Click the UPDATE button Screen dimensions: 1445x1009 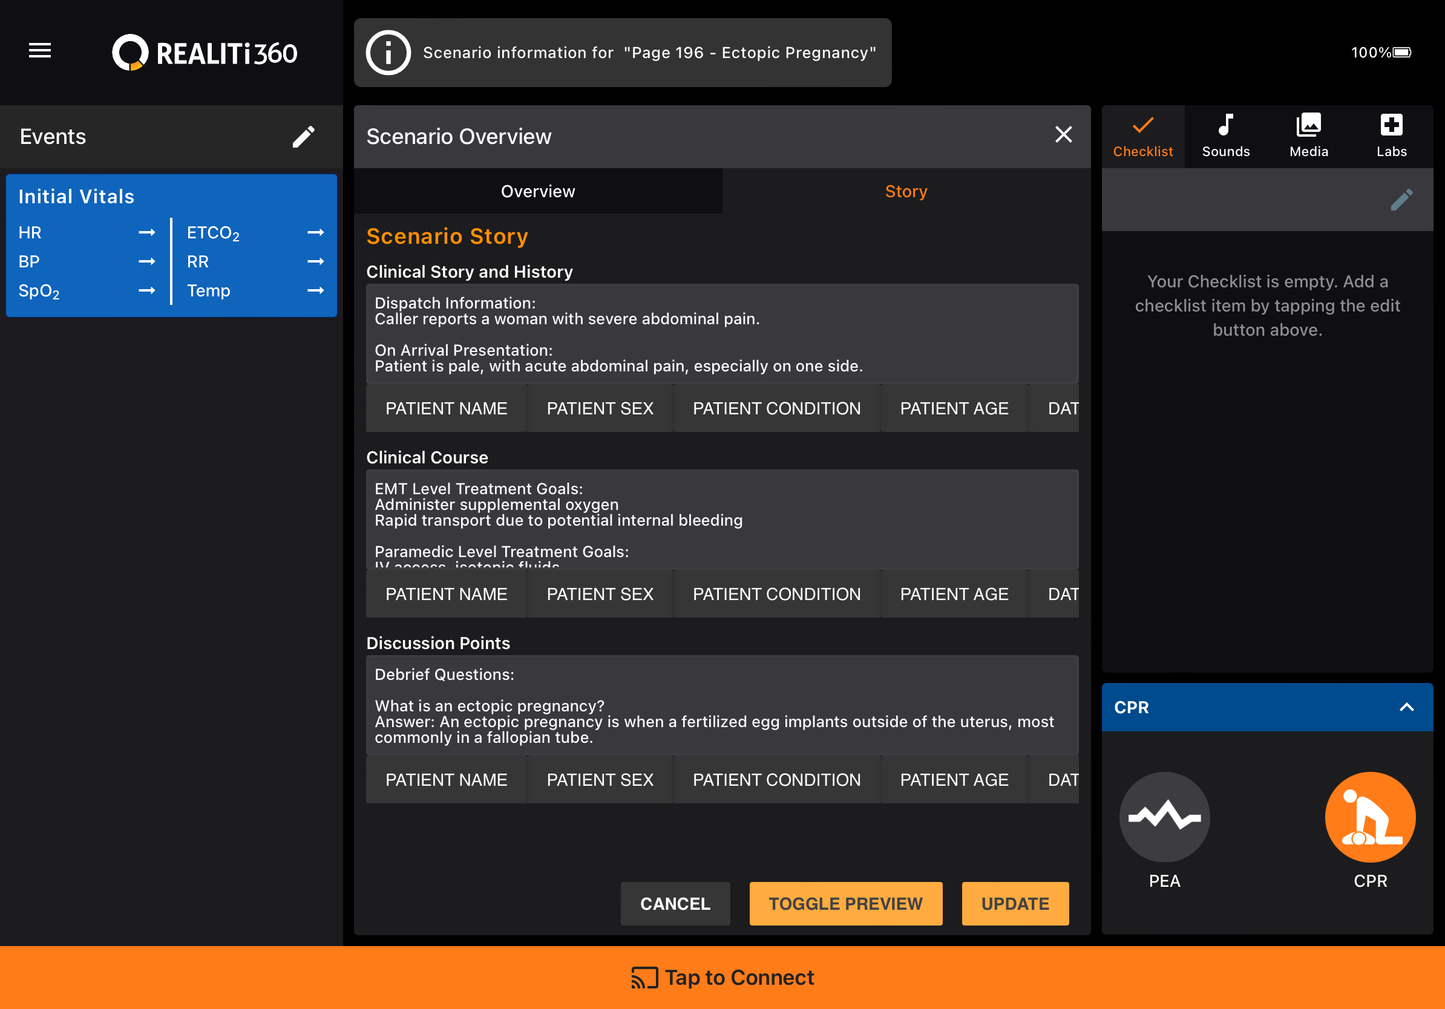coord(1015,903)
